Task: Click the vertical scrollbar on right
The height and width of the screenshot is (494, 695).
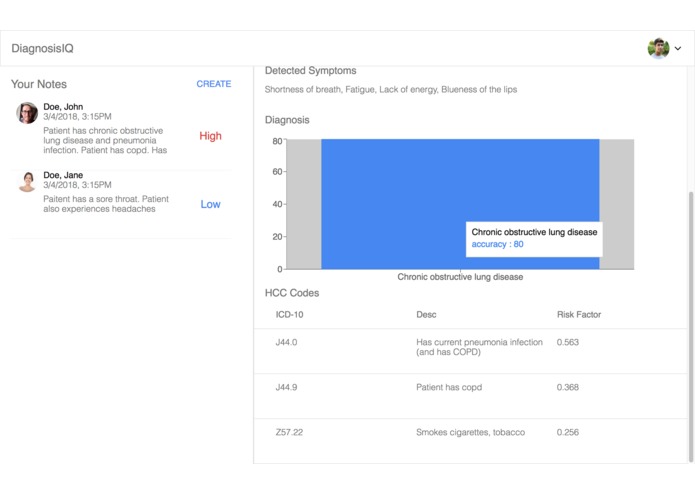Action: point(691,327)
